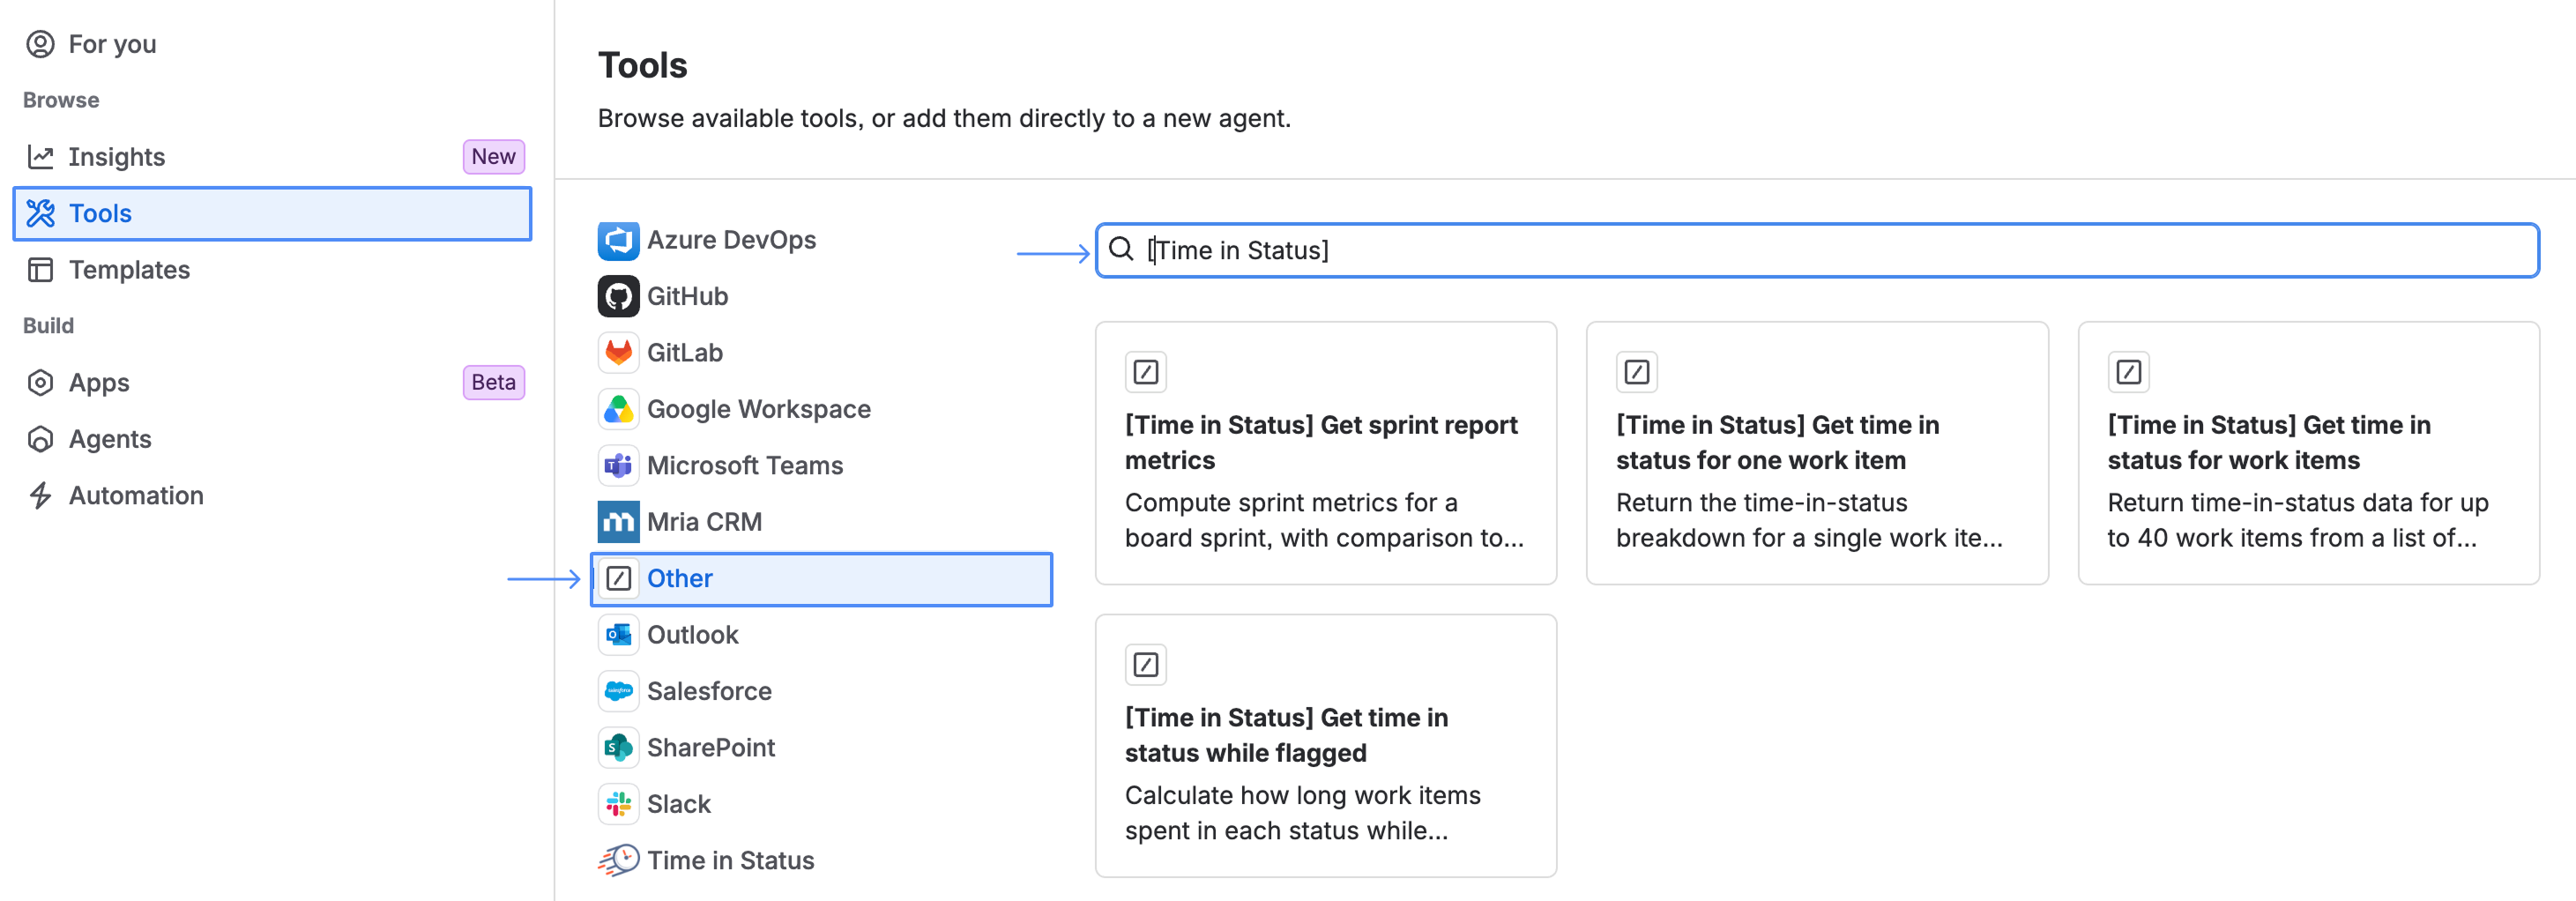Select the Mria CRM icon

pos(618,522)
